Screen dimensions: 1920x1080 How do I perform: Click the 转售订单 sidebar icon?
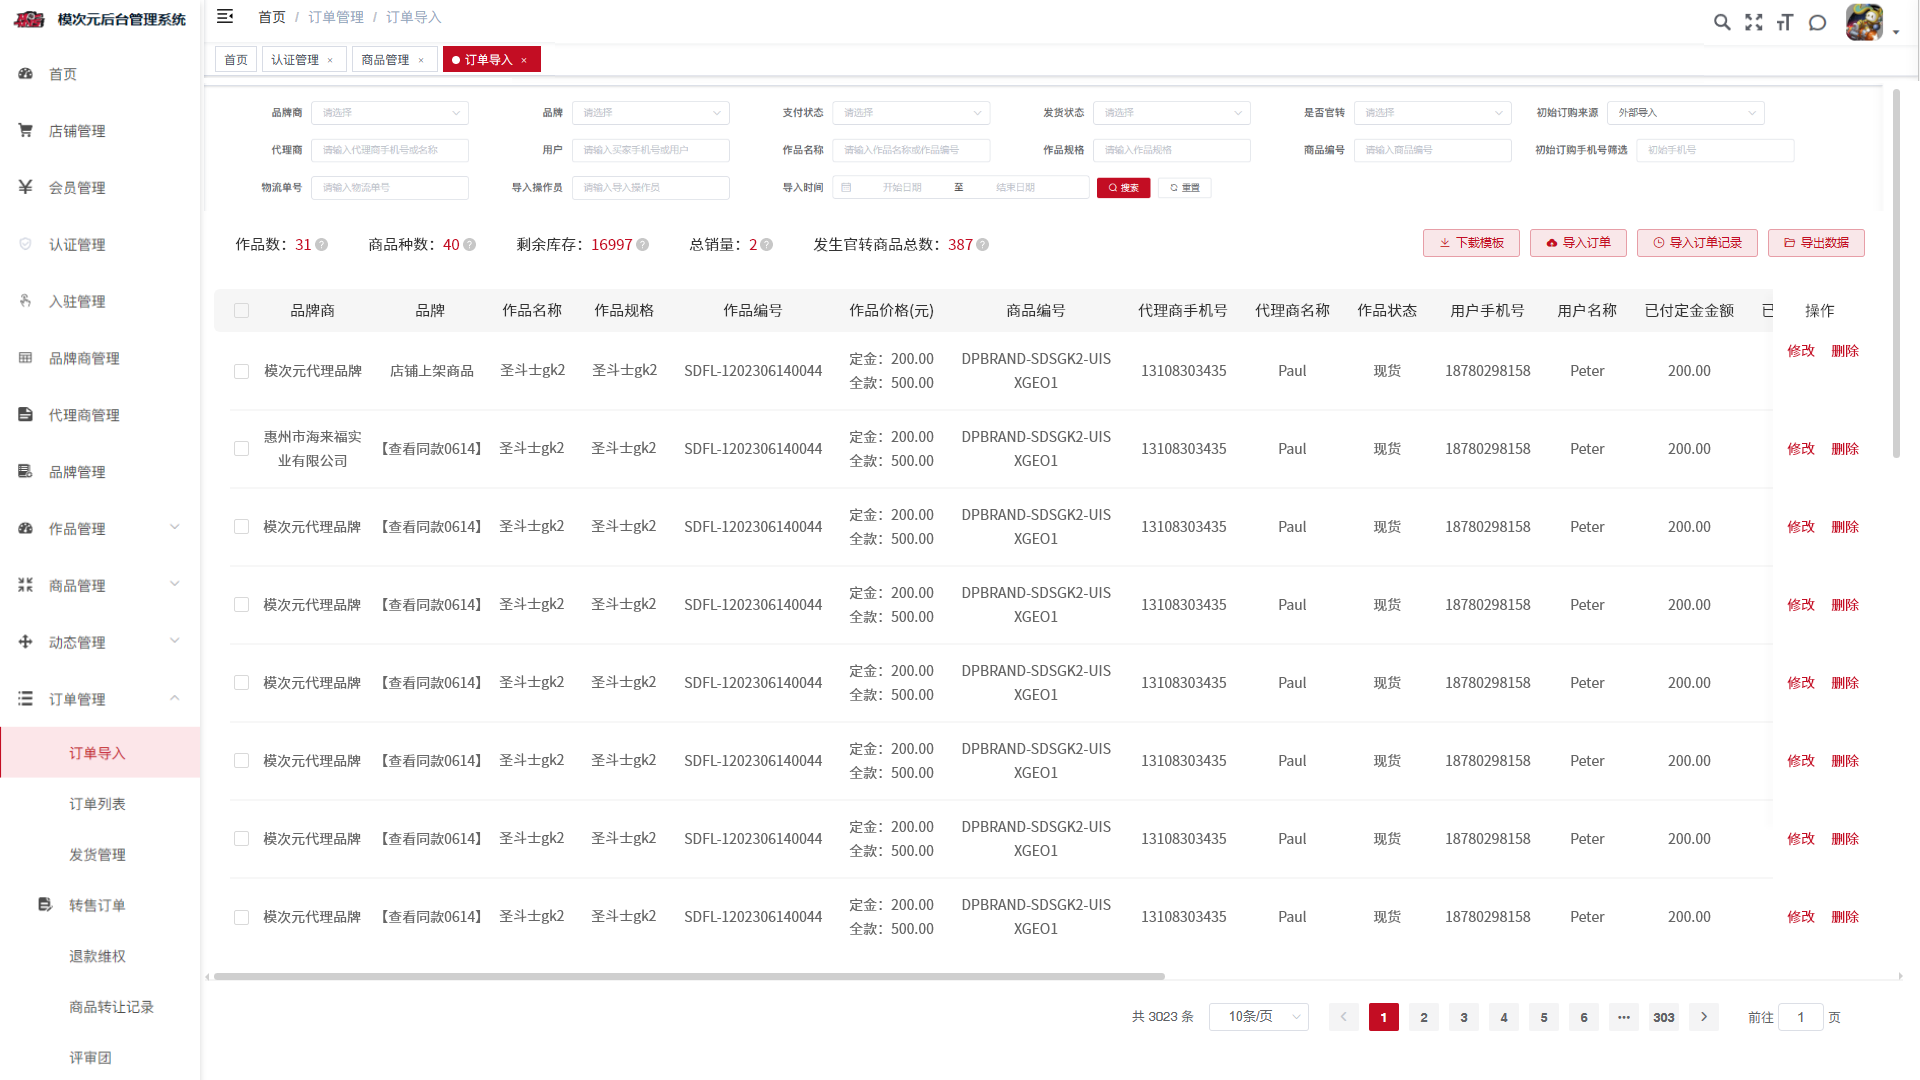[45, 905]
